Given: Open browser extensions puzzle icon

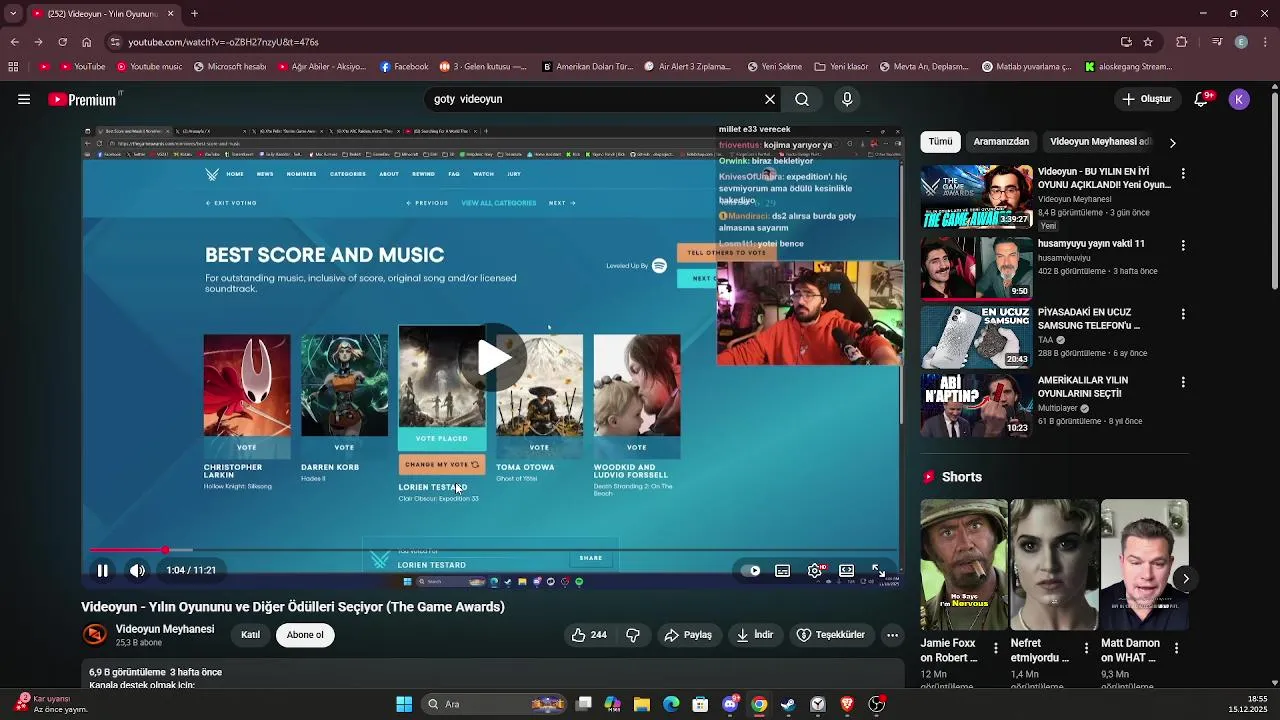Looking at the screenshot, I should click(x=1182, y=42).
